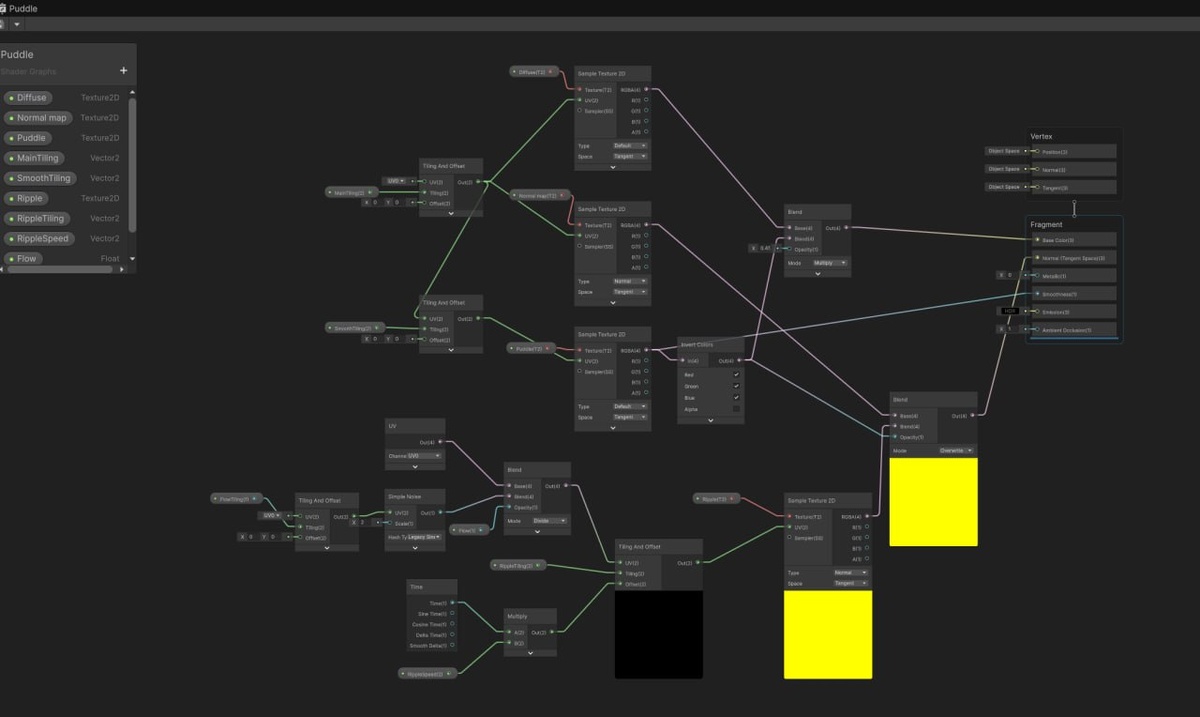The height and width of the screenshot is (717, 1200).
Task: Enable the Alpha channel in Invert Colors
Action: click(x=736, y=409)
